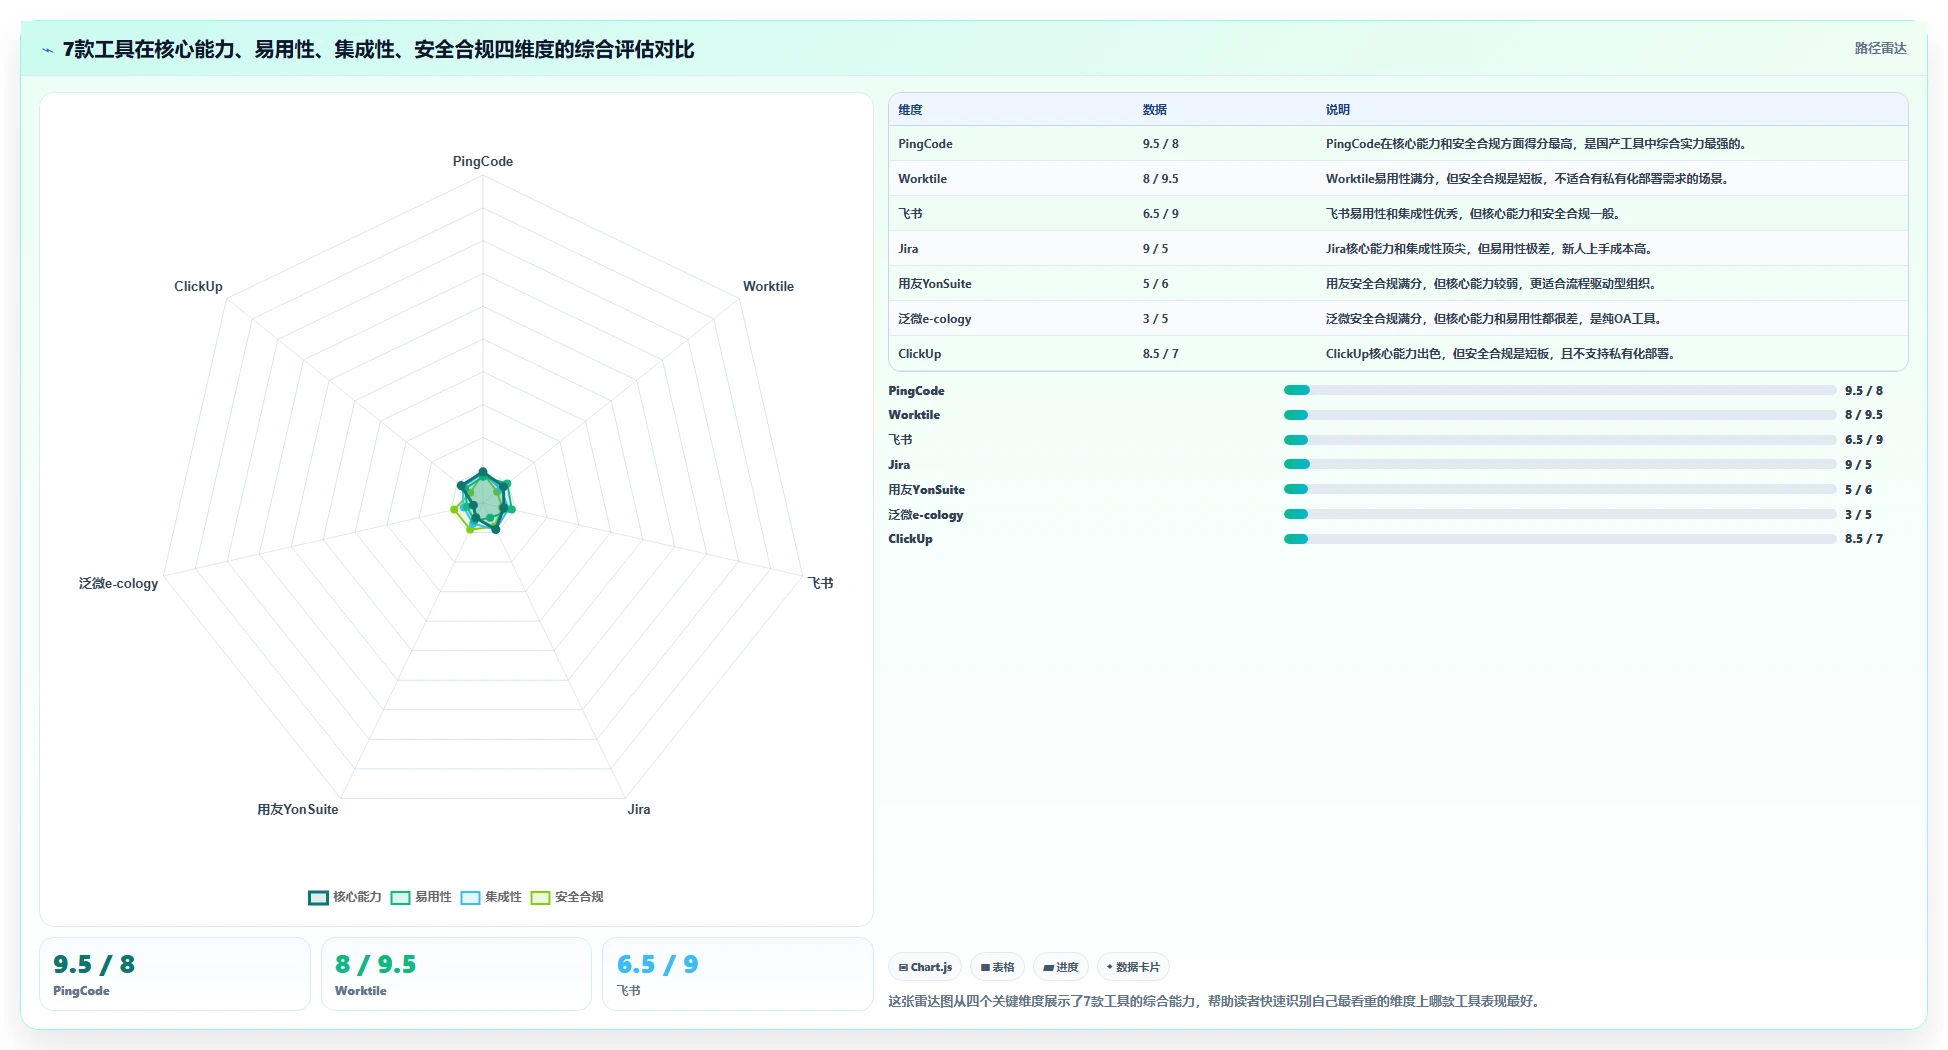Click the radar polygon at the chart center
Image resolution: width=1948 pixels, height=1050 pixels.
click(x=484, y=500)
